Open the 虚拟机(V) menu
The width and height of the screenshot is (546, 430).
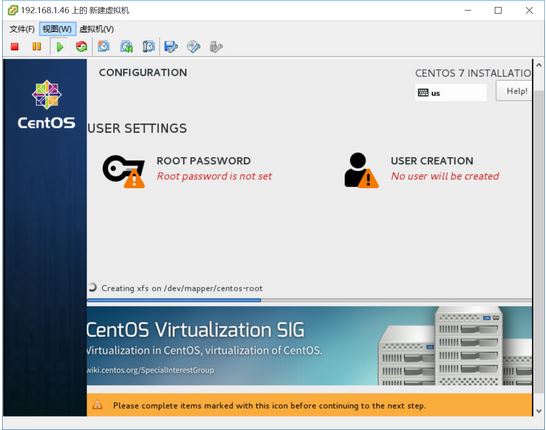tap(97, 29)
